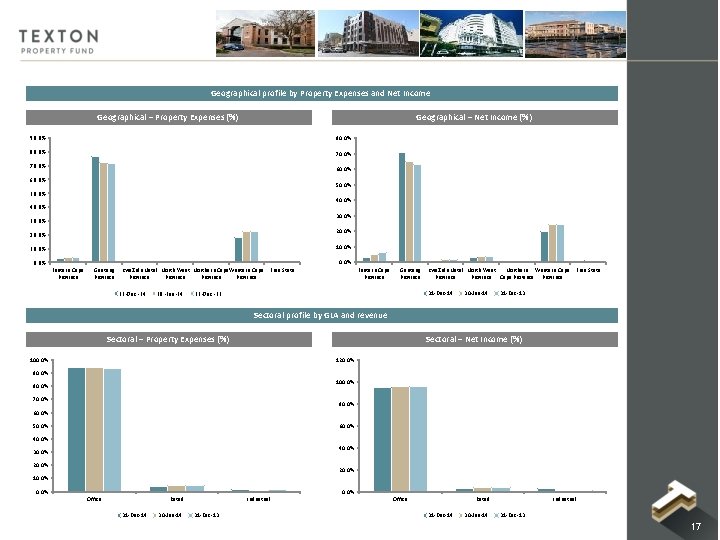The width and height of the screenshot is (720, 540).
Task: Click 'Sectoral – Property Expenses (%)' chart title
Action: point(169,339)
